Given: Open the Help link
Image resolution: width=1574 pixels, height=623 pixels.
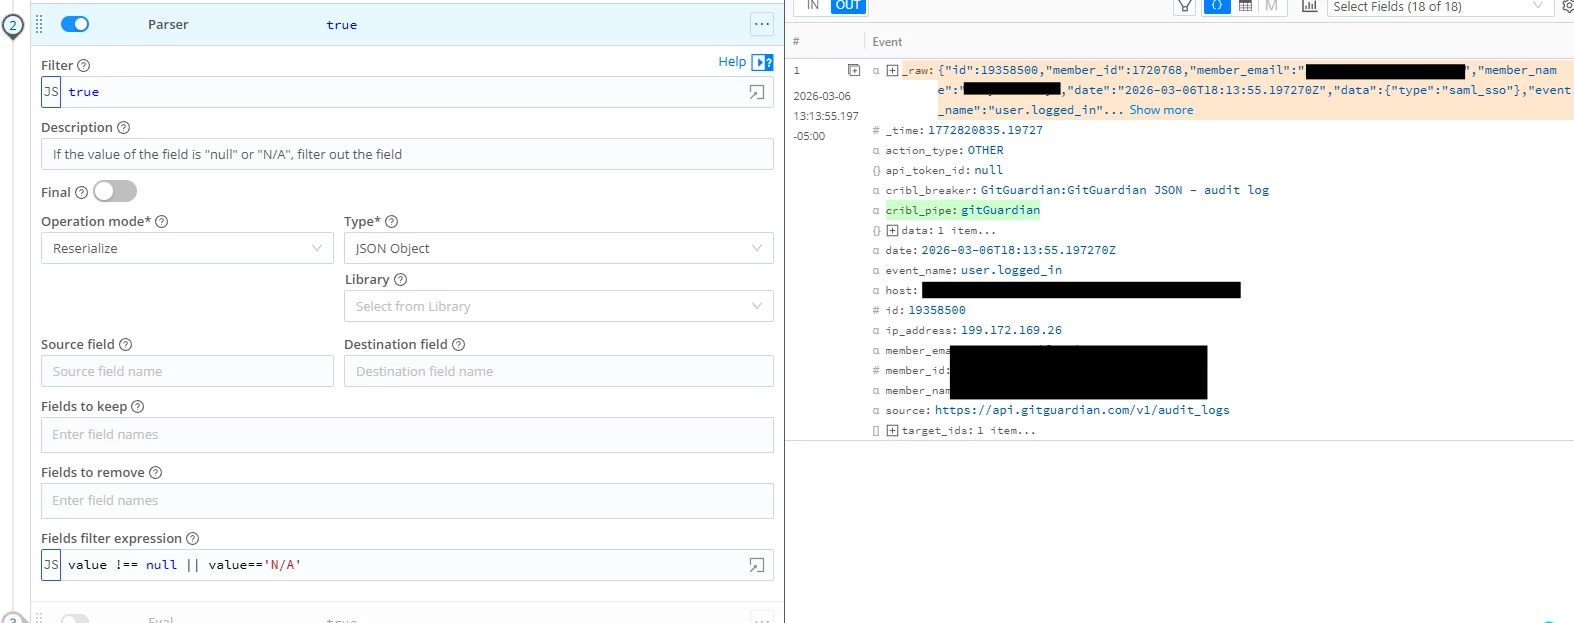Looking at the screenshot, I should [x=732, y=62].
